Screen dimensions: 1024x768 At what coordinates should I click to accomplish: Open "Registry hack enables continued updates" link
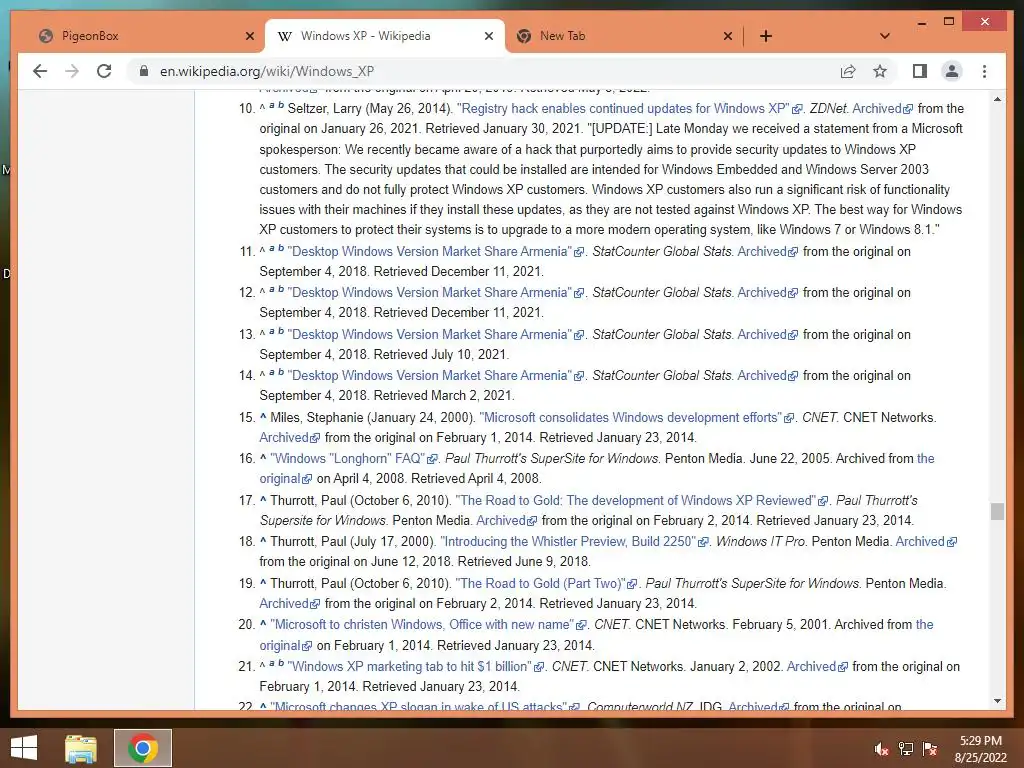point(628,108)
